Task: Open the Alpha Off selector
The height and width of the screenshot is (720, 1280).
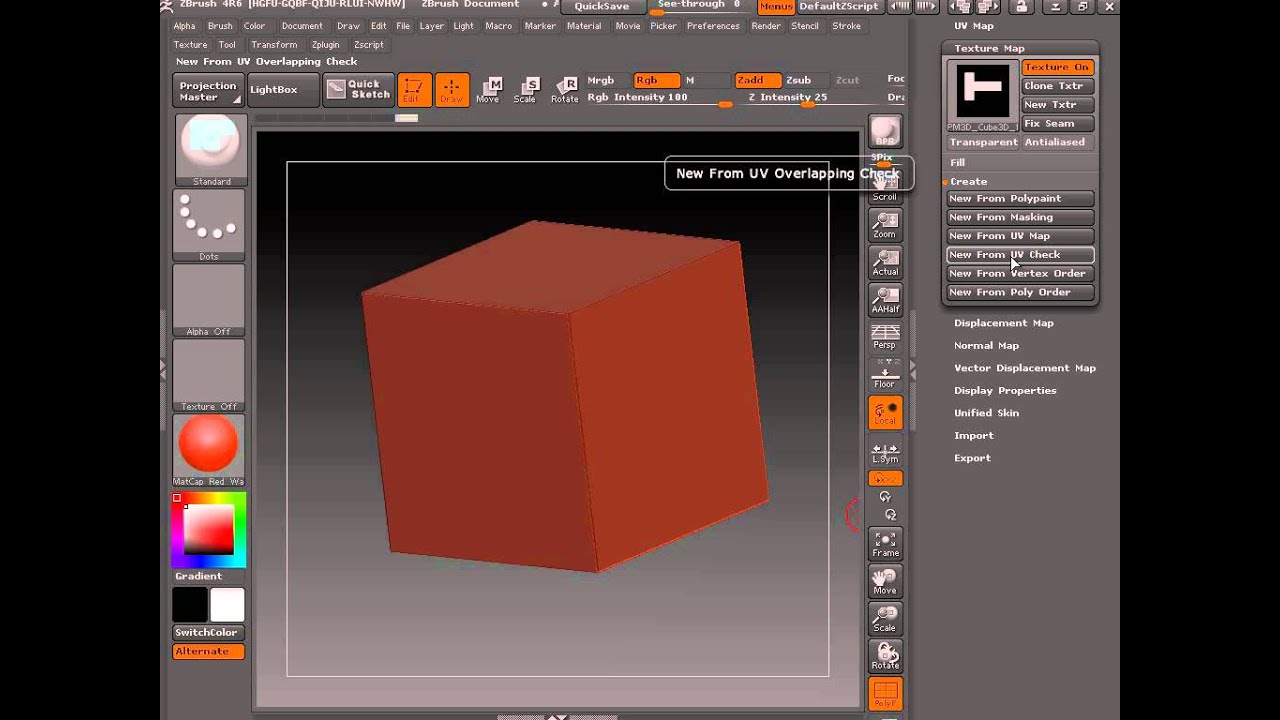Action: (x=209, y=300)
